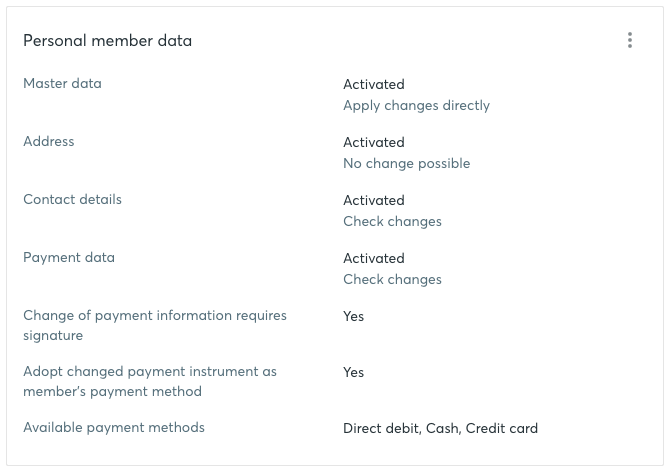The height and width of the screenshot is (472, 670).
Task: Select the Available payment methods label
Action: point(114,428)
